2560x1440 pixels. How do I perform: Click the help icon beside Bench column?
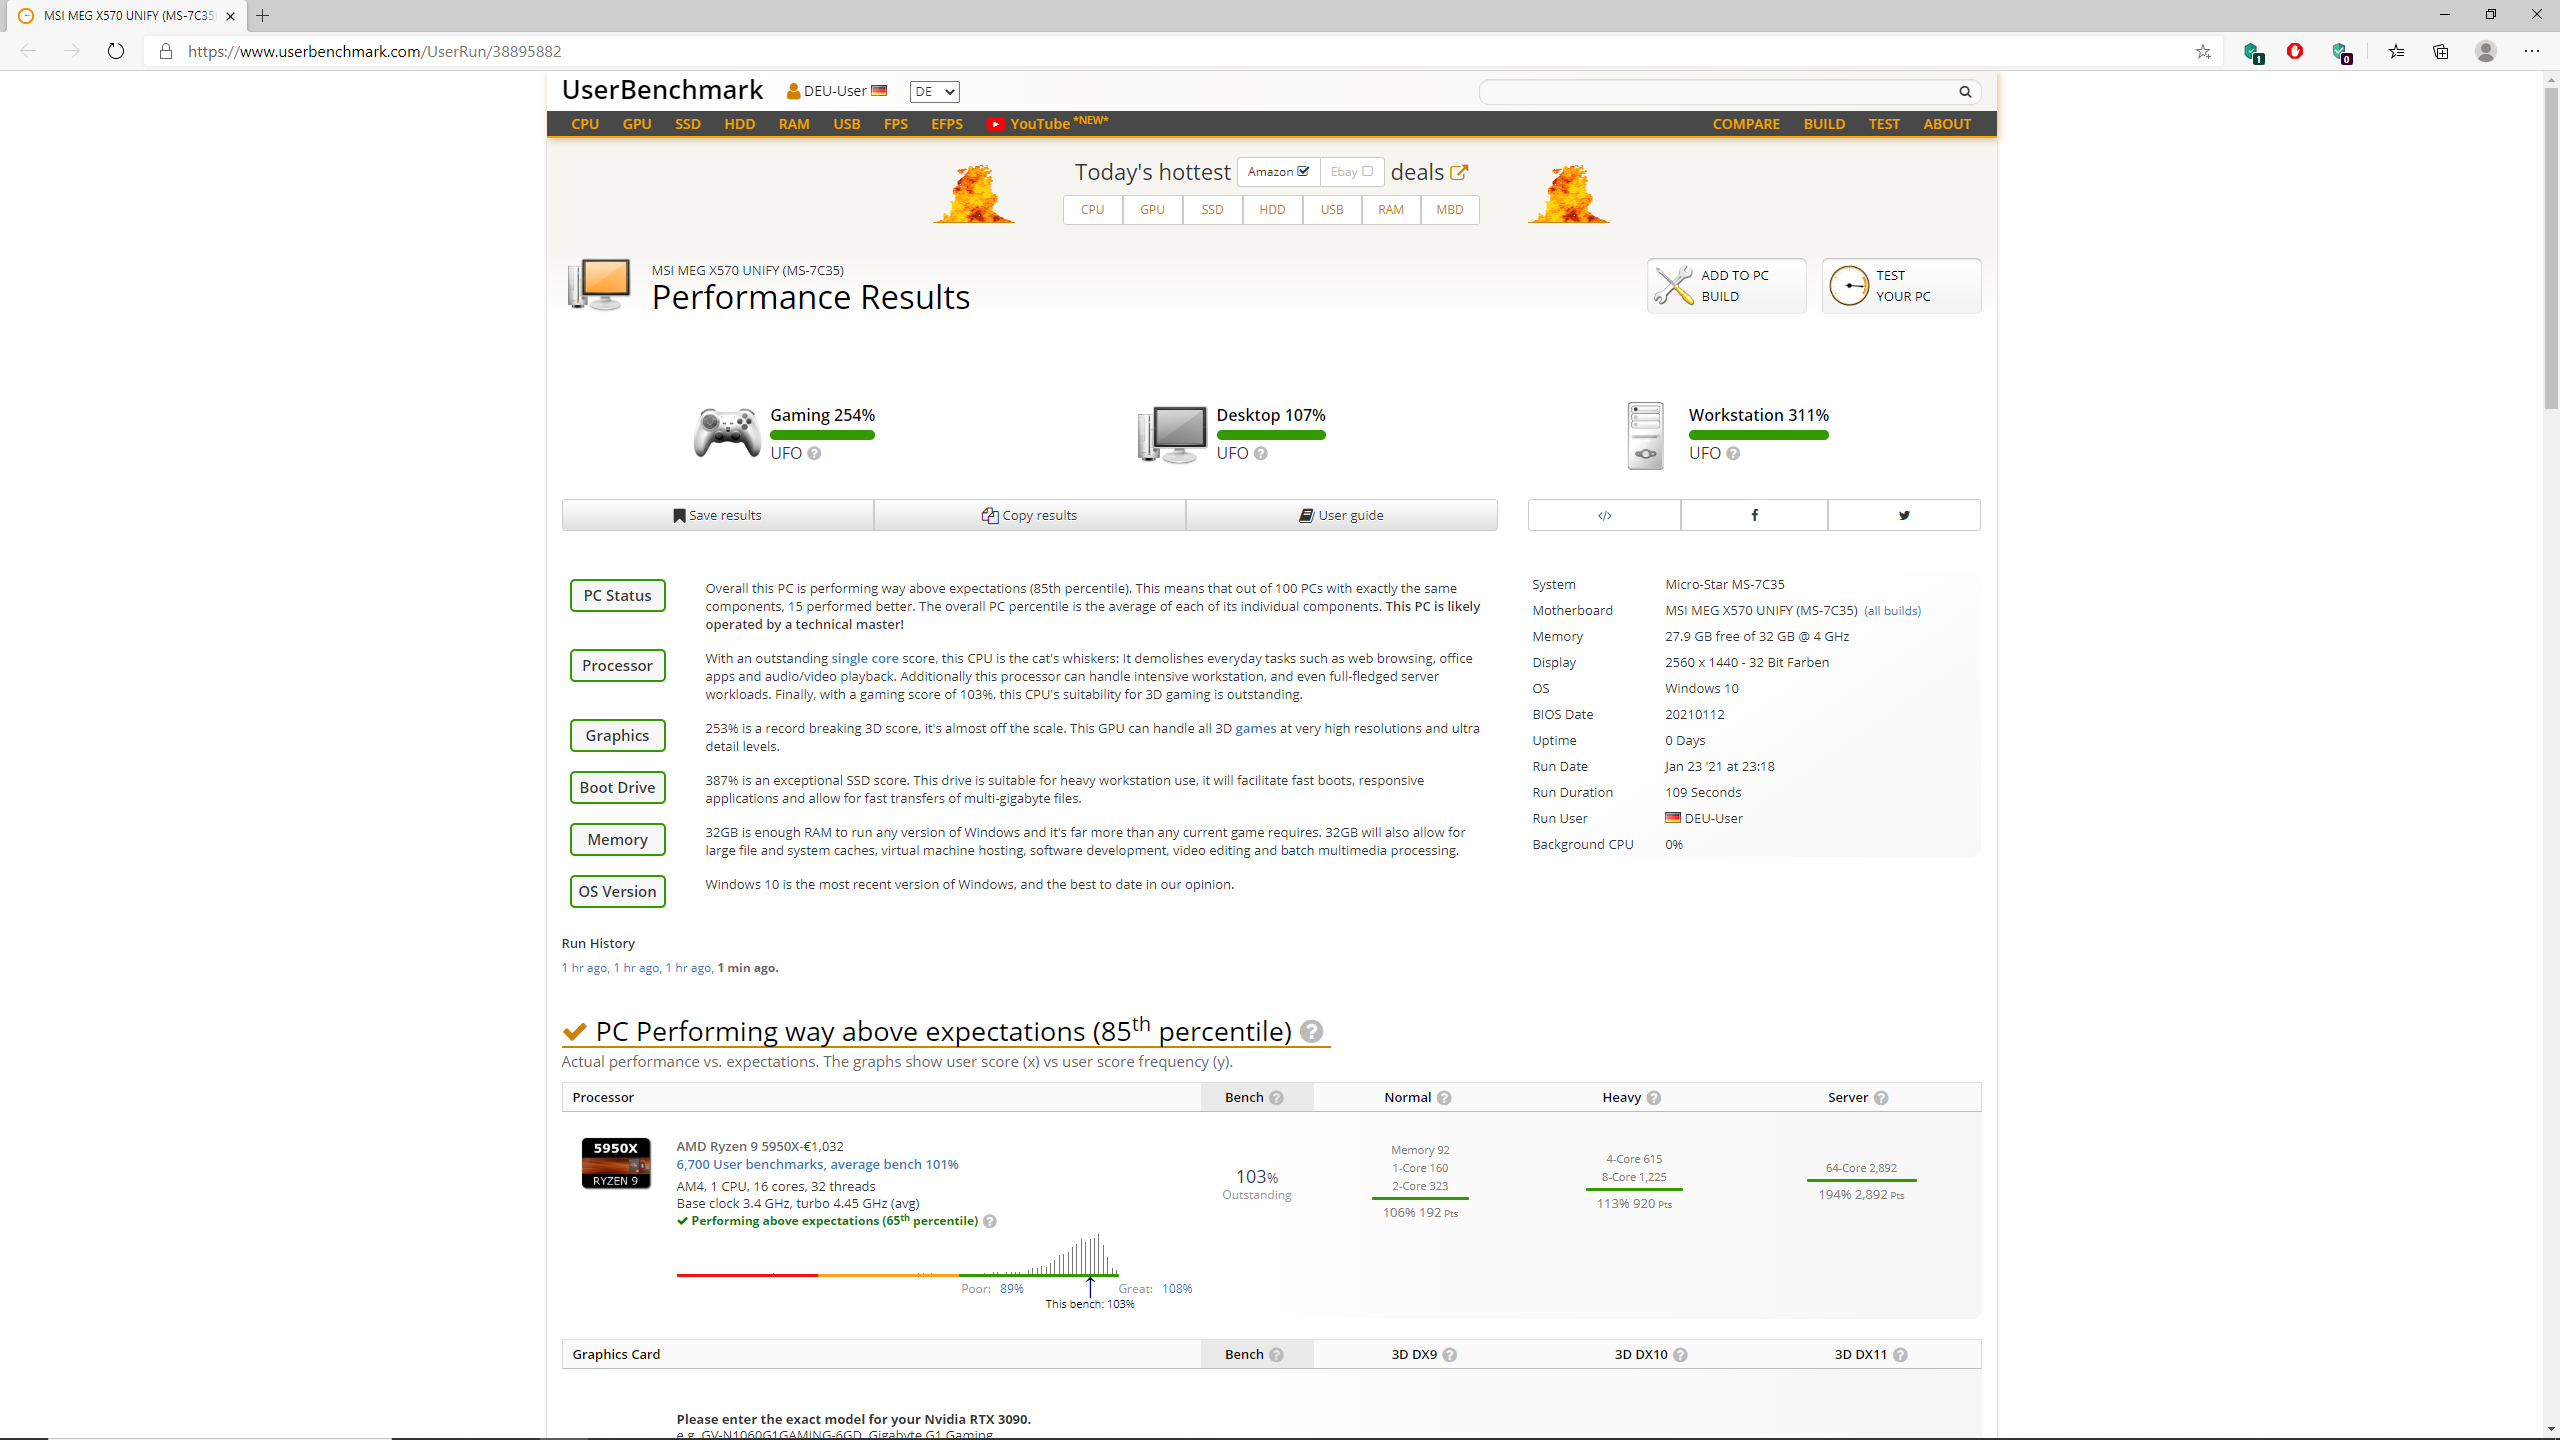1276,1098
